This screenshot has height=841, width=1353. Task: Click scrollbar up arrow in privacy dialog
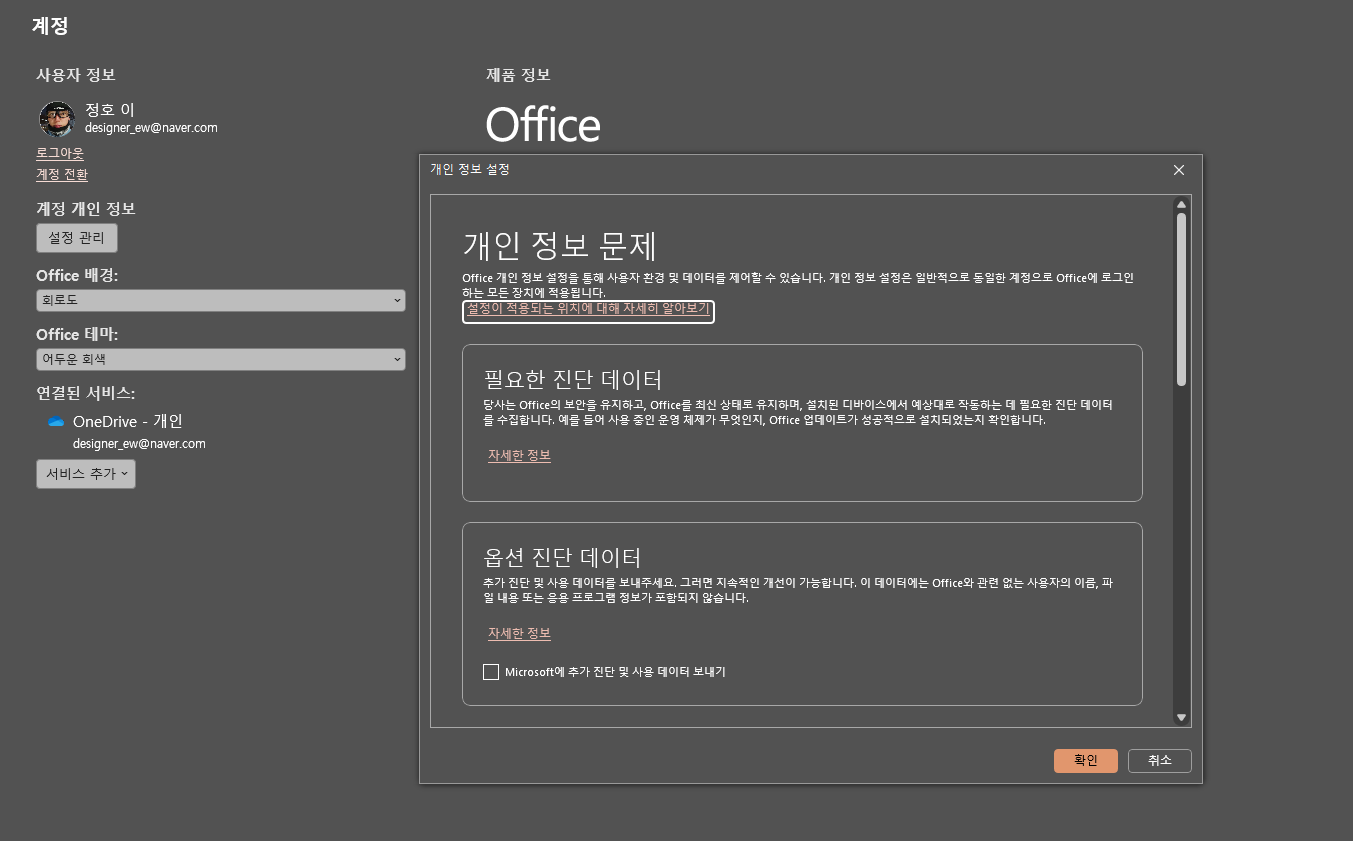pyautogui.click(x=1181, y=204)
